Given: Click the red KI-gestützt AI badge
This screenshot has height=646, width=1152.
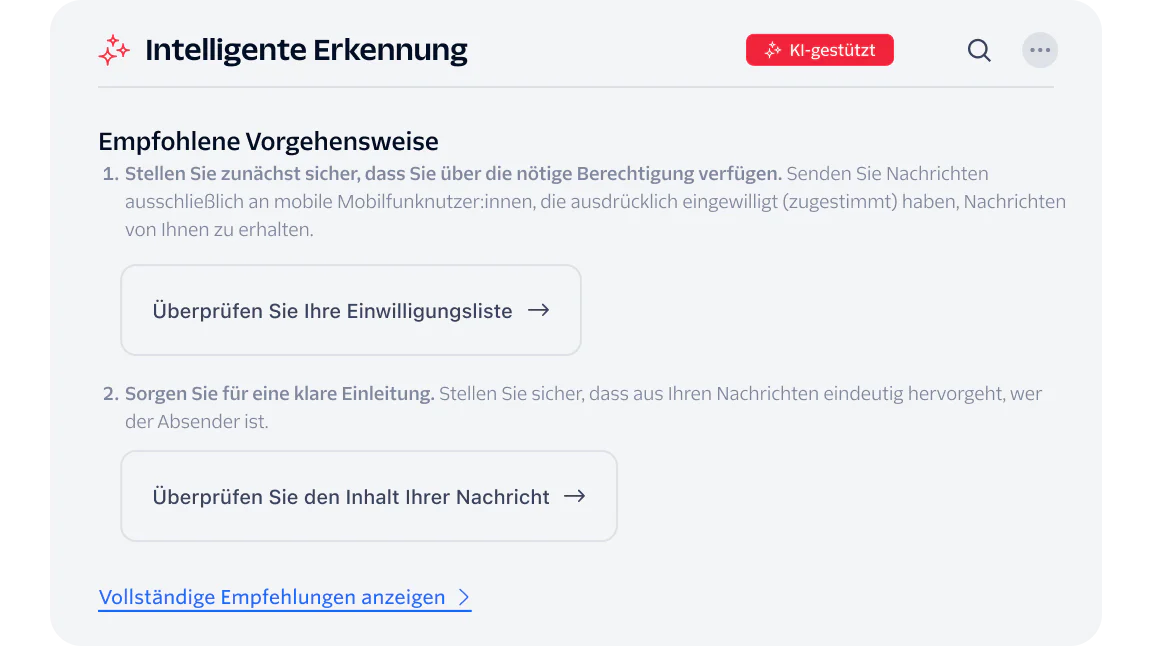Looking at the screenshot, I should click(x=819, y=49).
